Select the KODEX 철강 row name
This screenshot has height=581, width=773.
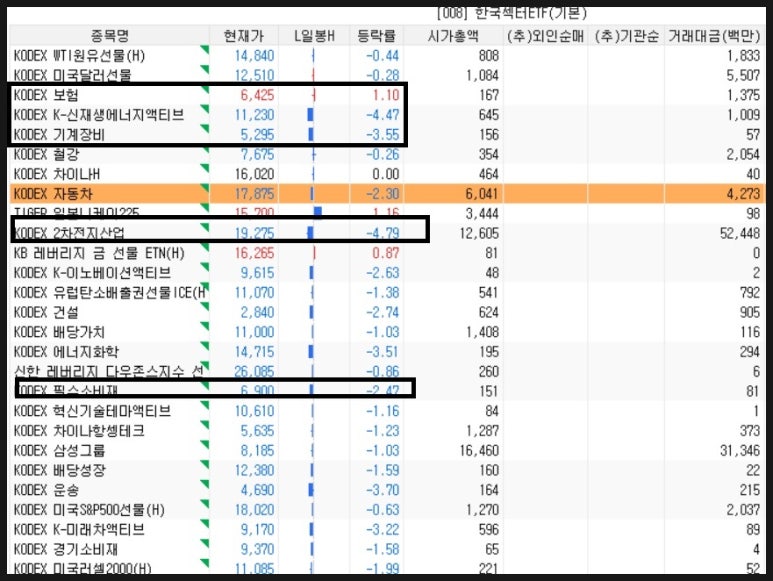point(45,154)
